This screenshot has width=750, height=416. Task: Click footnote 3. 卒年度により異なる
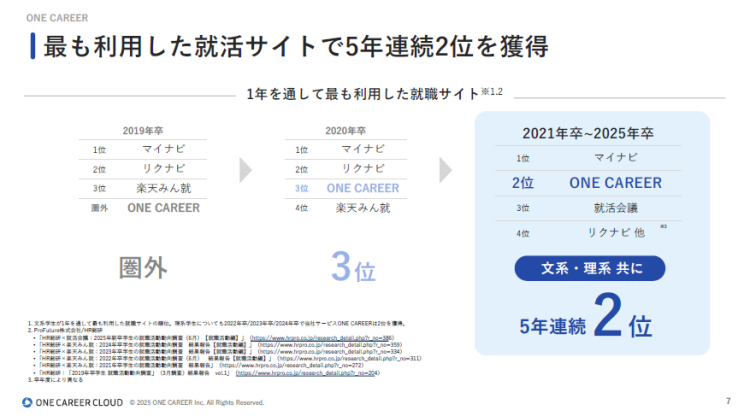coord(55,380)
